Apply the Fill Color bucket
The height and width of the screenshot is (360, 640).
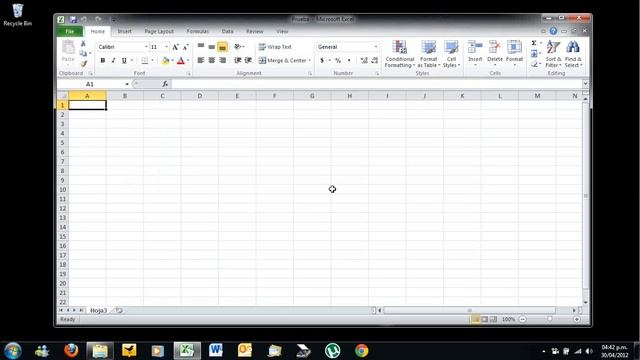point(165,60)
